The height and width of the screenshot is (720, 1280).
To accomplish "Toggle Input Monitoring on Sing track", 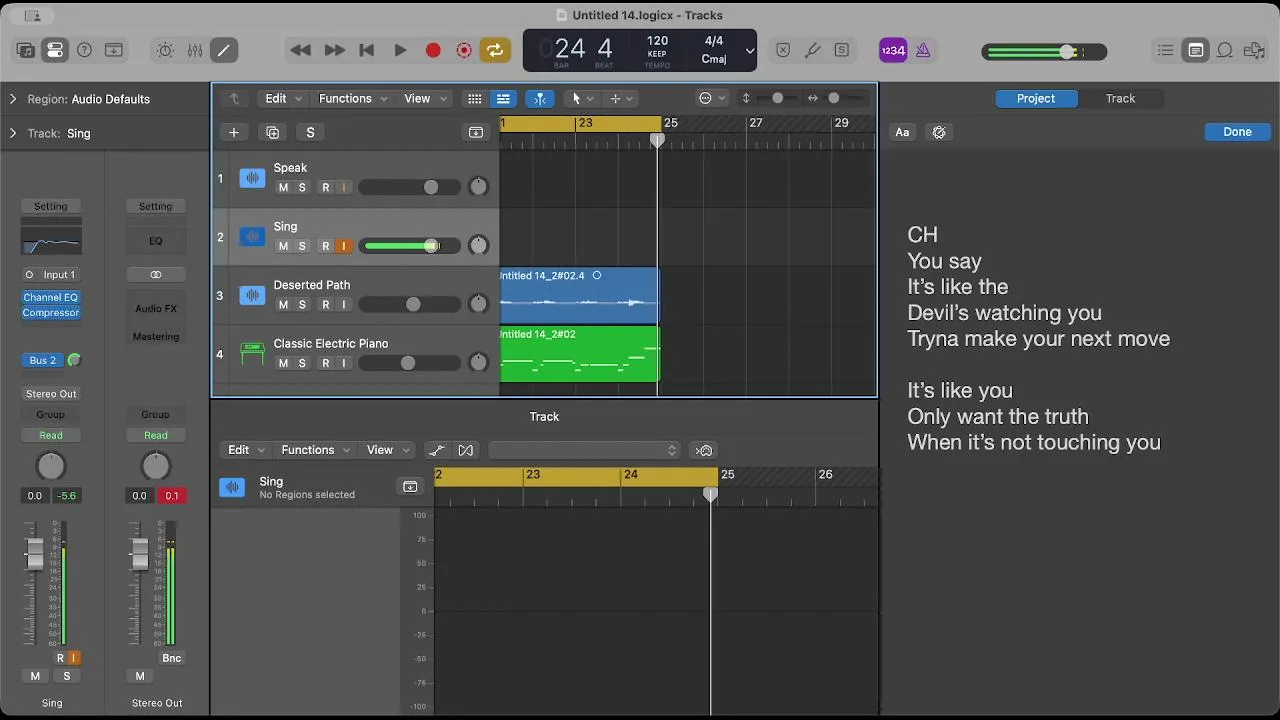I will 343,246.
